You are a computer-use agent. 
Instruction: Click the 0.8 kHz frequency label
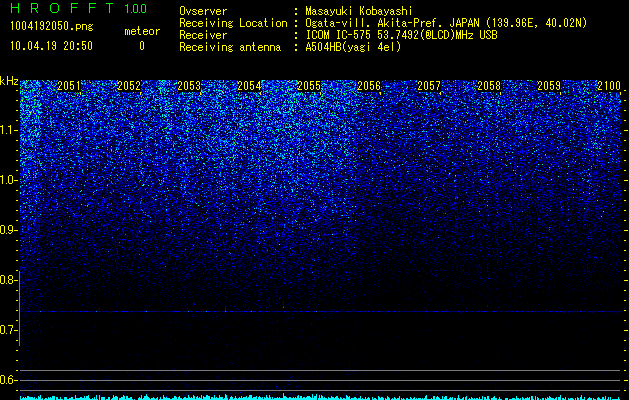(x=8, y=280)
